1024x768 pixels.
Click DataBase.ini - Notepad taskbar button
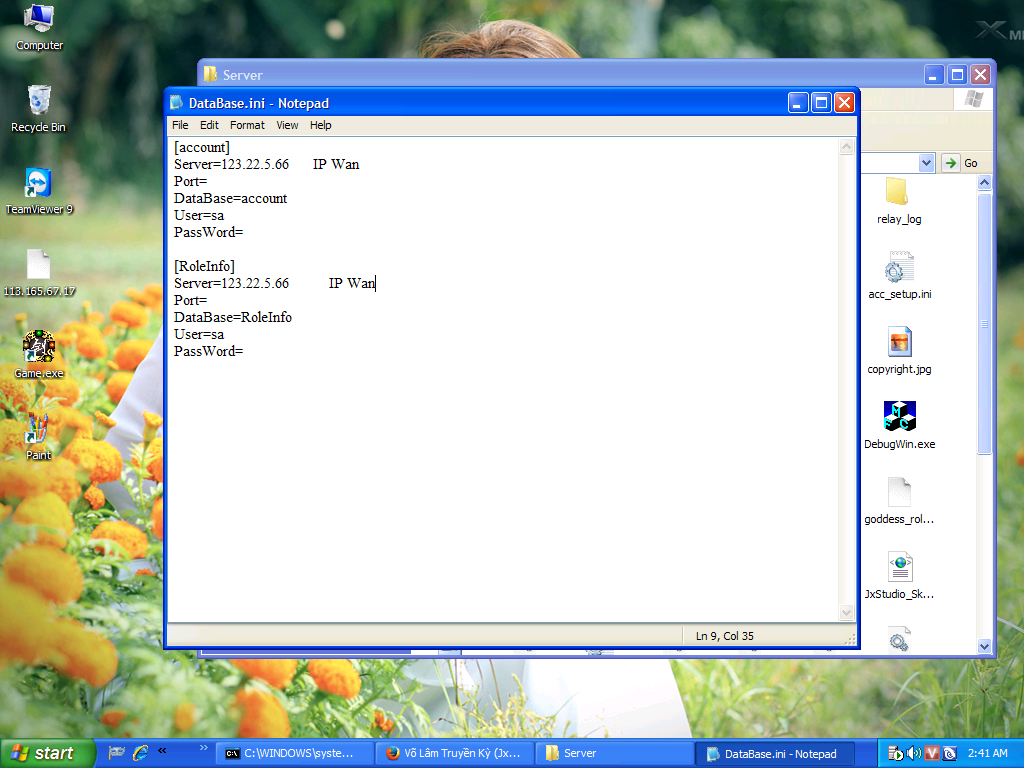775,754
